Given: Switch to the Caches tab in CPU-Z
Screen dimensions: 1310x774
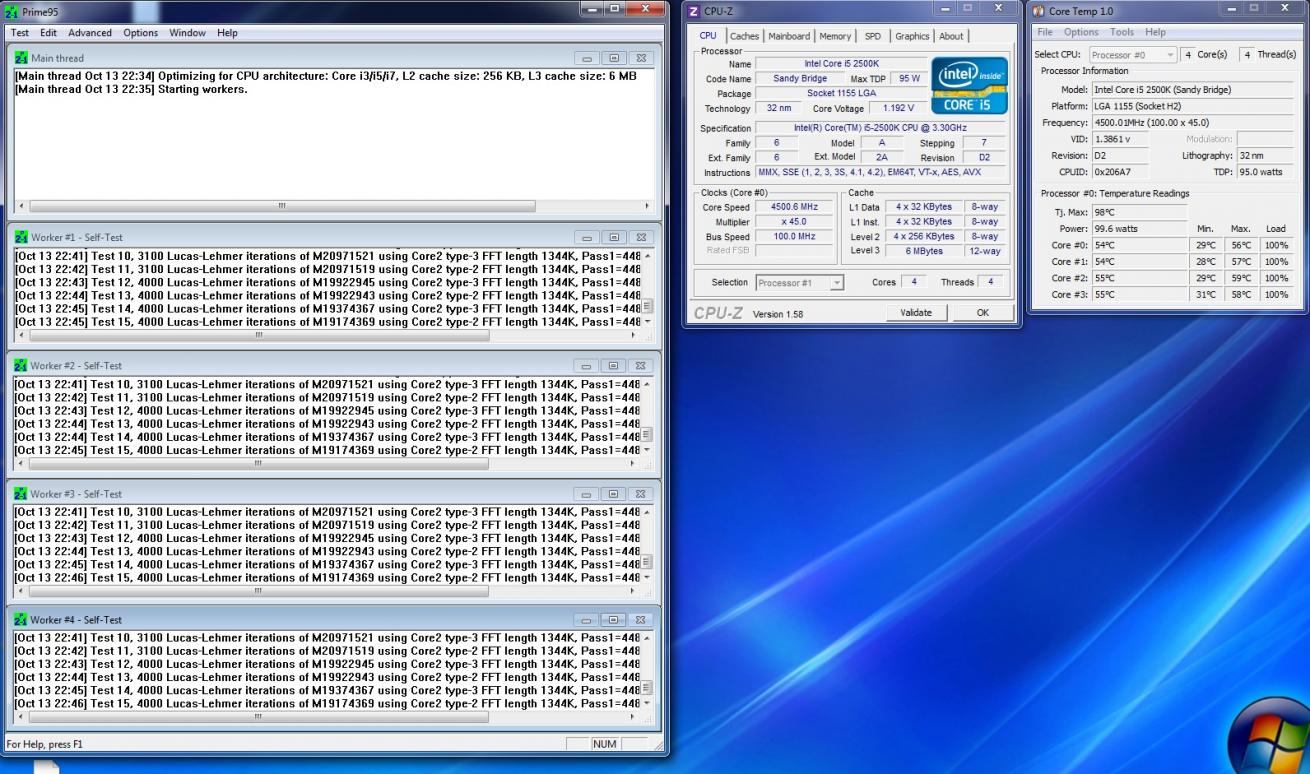Looking at the screenshot, I should tap(745, 36).
